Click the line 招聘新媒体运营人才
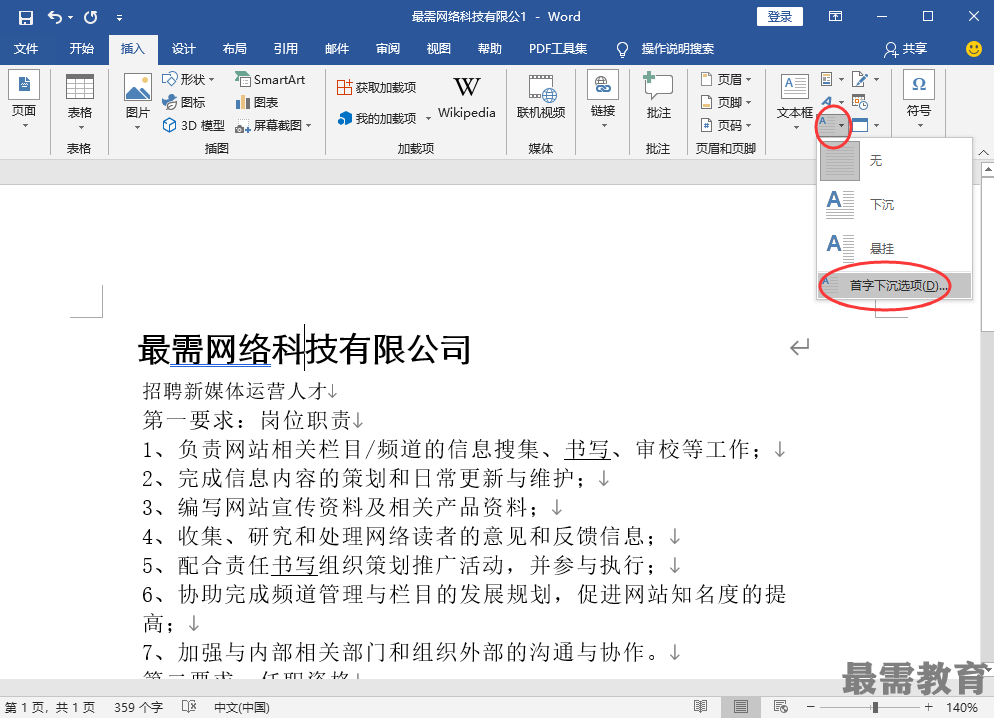The height and width of the screenshot is (718, 994). coord(235,391)
